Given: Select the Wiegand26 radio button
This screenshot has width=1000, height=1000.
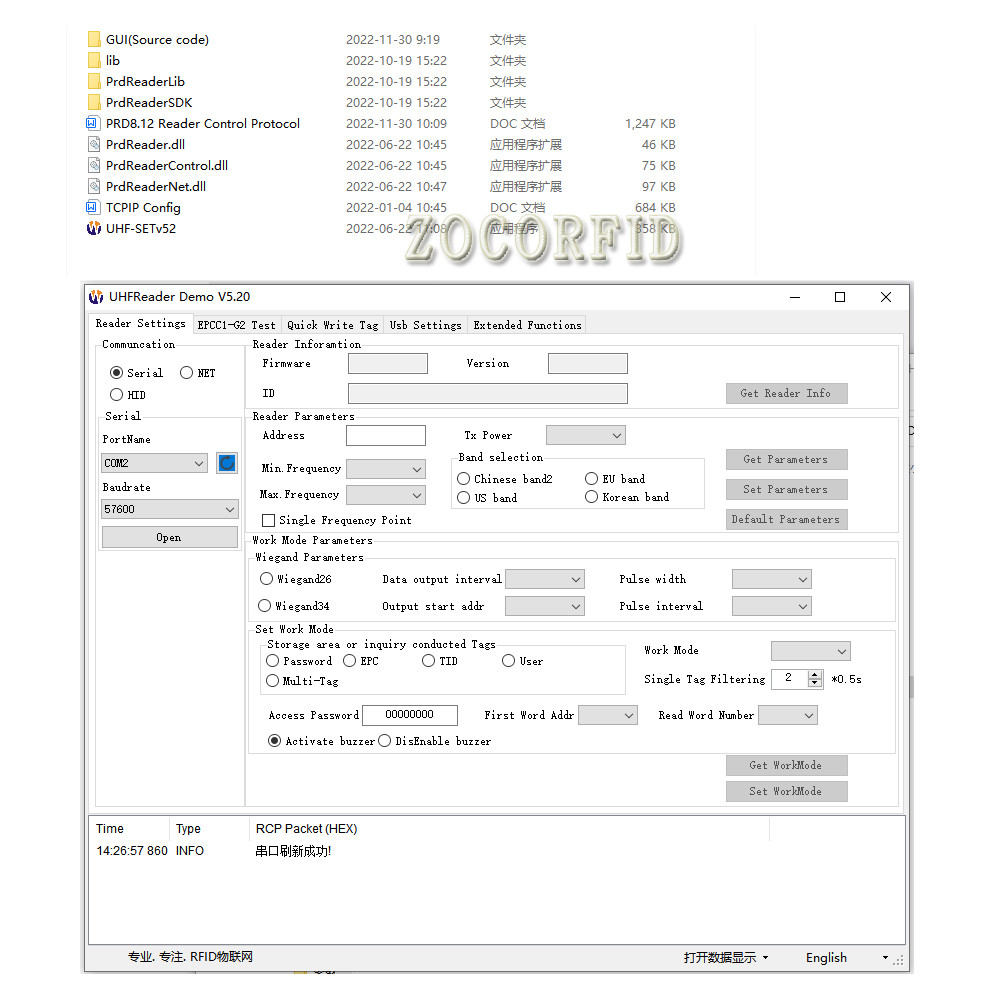Looking at the screenshot, I should (267, 578).
